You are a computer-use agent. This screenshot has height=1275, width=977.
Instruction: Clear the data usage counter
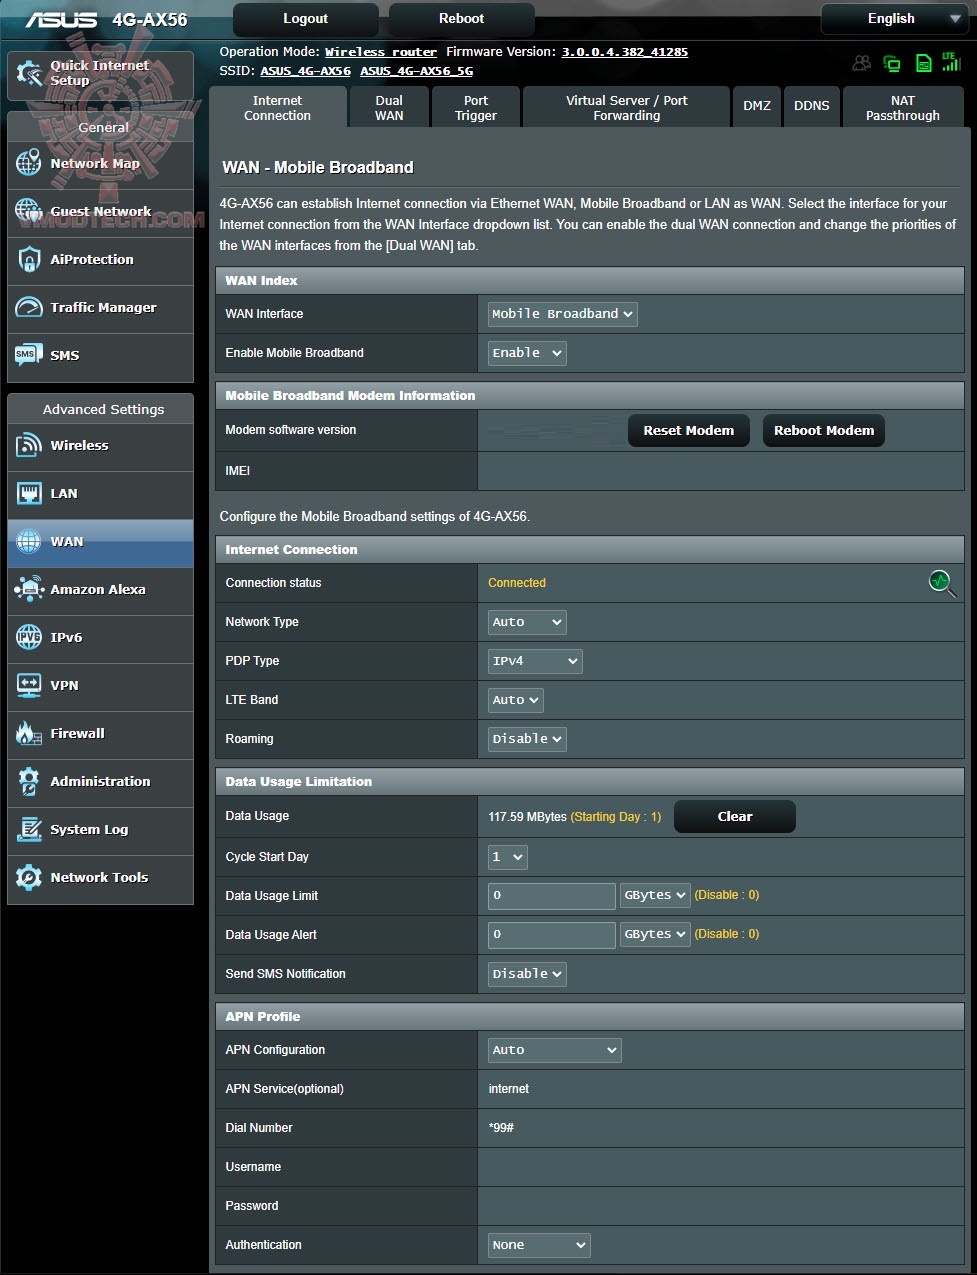tap(735, 817)
